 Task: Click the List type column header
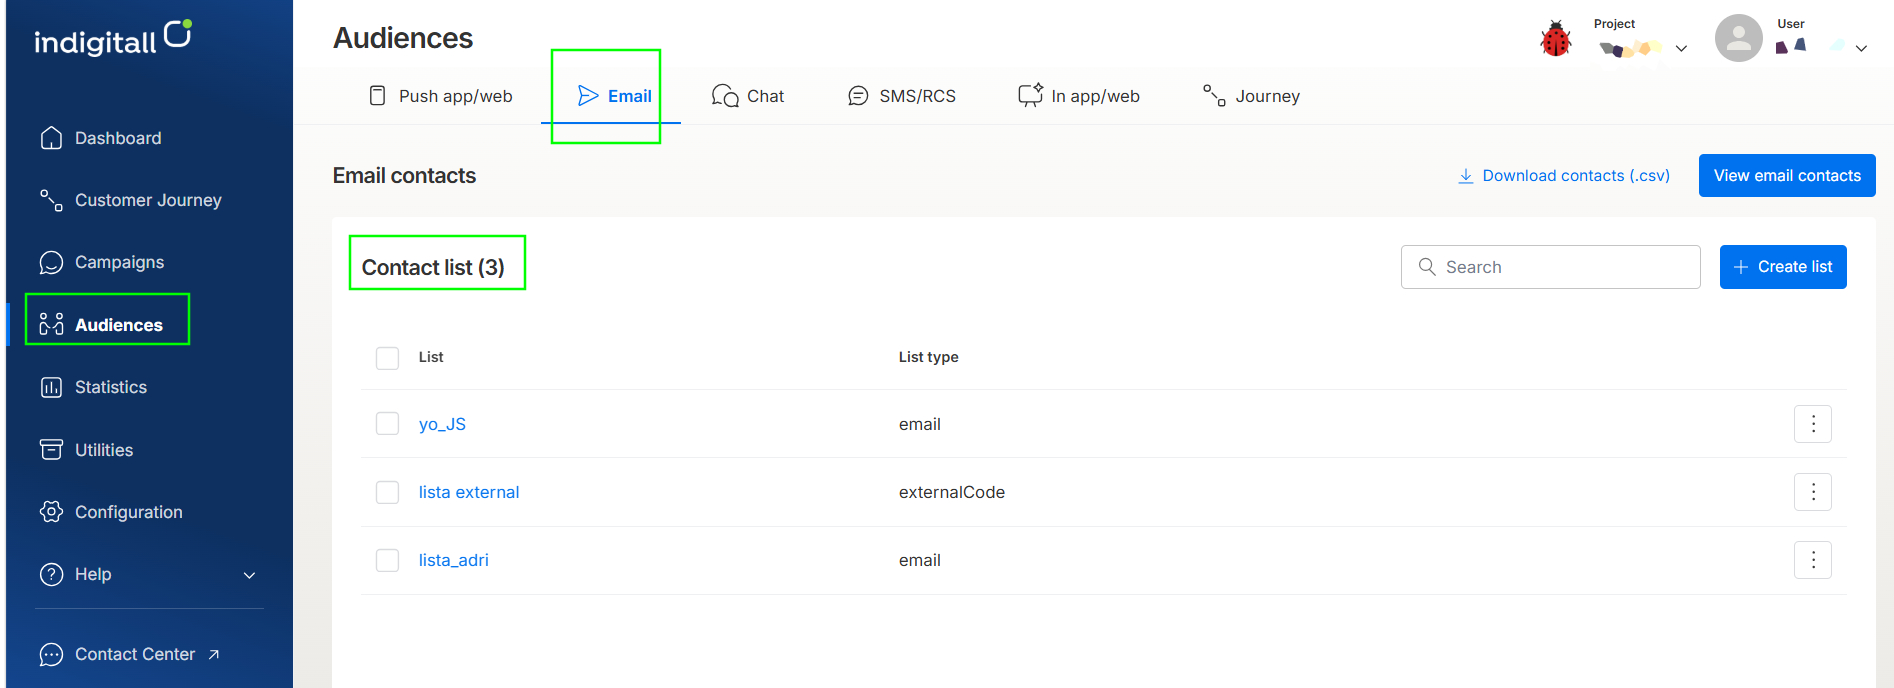(928, 357)
